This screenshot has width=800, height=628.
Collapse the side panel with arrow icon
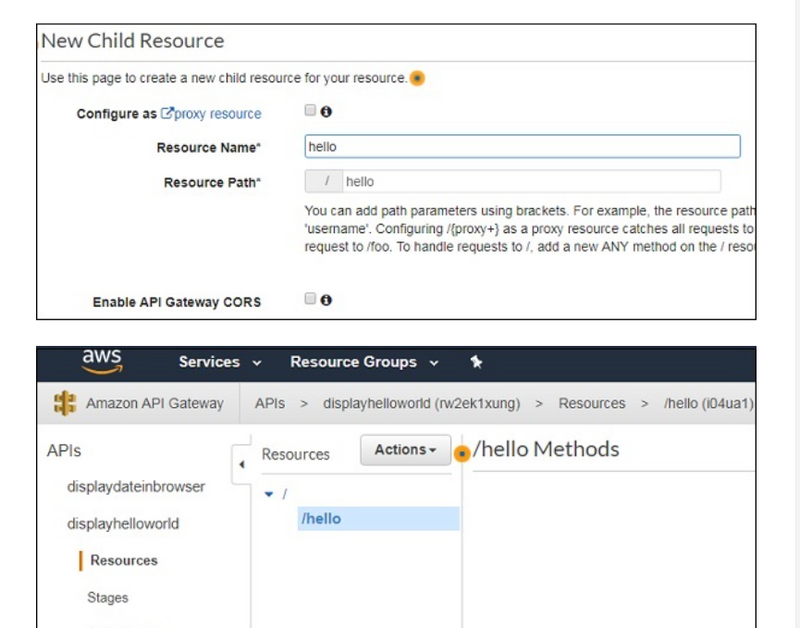coord(241,466)
